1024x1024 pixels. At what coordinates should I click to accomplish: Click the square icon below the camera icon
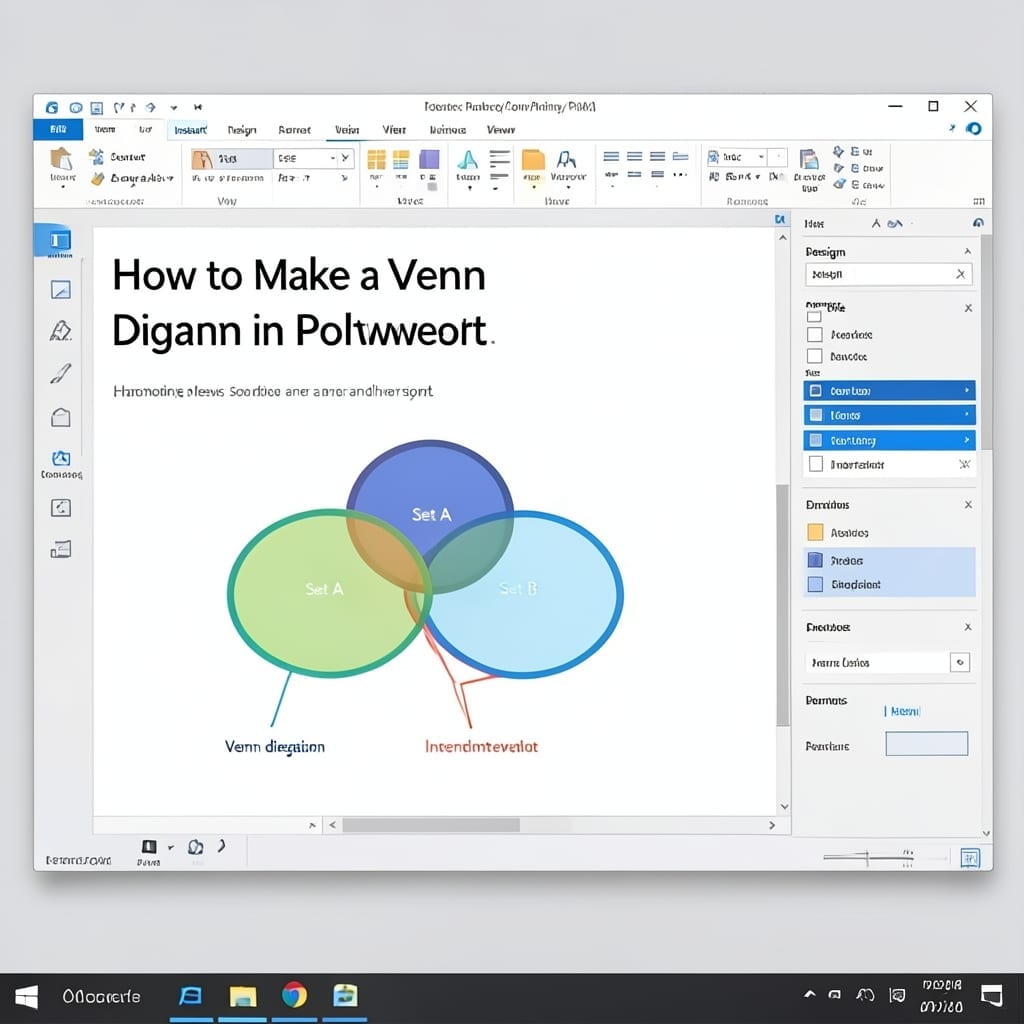tap(61, 507)
